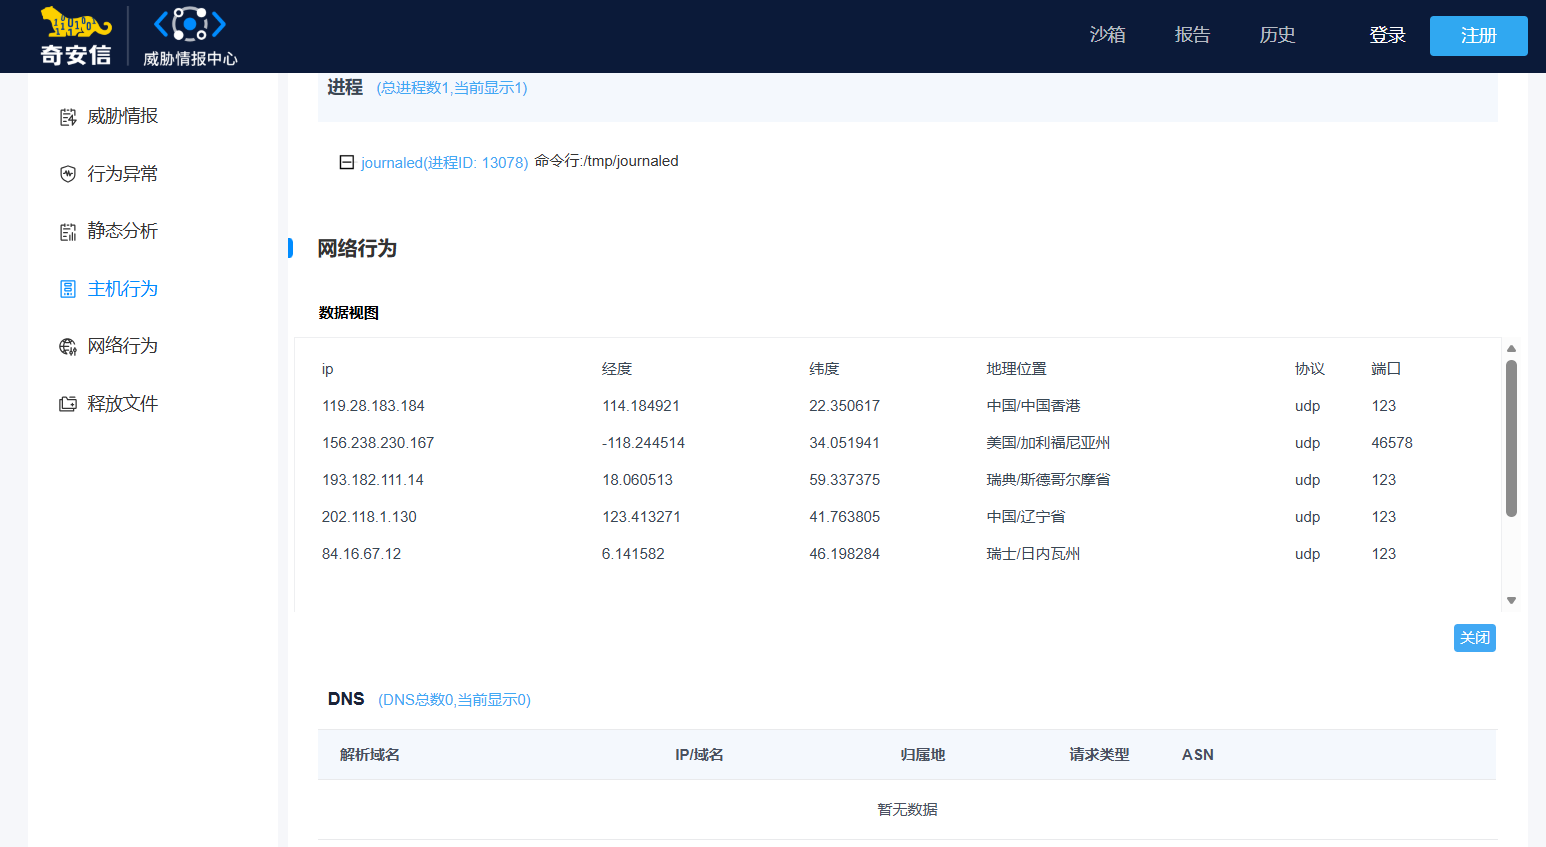Click the DNS总数0,当前显示0 summary text
Image resolution: width=1546 pixels, height=847 pixels.
pyautogui.click(x=454, y=700)
